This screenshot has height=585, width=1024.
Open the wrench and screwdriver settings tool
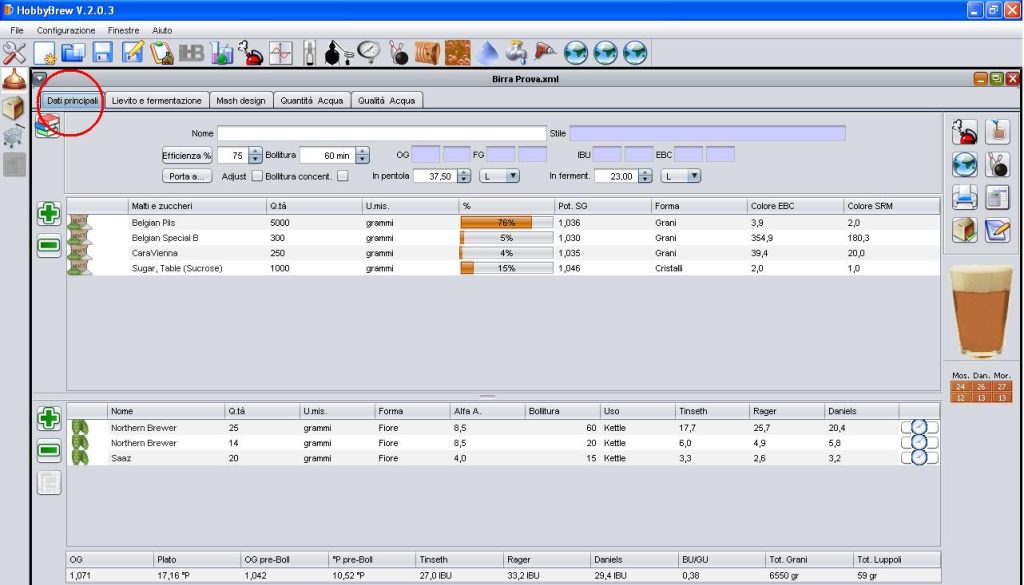14,53
